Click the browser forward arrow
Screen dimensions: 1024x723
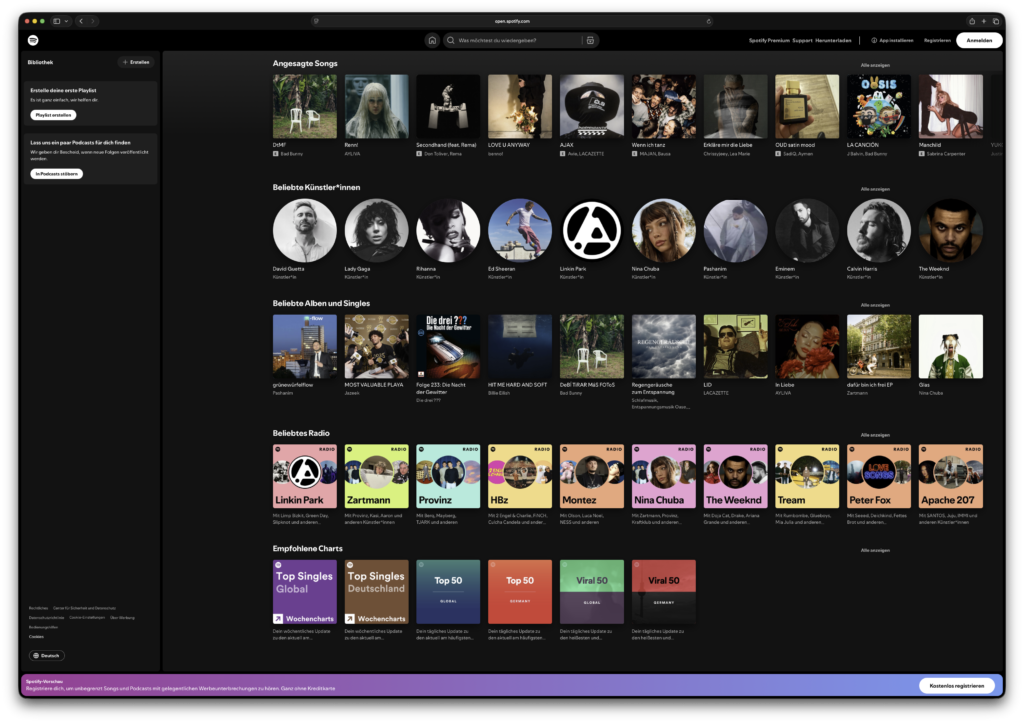tap(93, 22)
